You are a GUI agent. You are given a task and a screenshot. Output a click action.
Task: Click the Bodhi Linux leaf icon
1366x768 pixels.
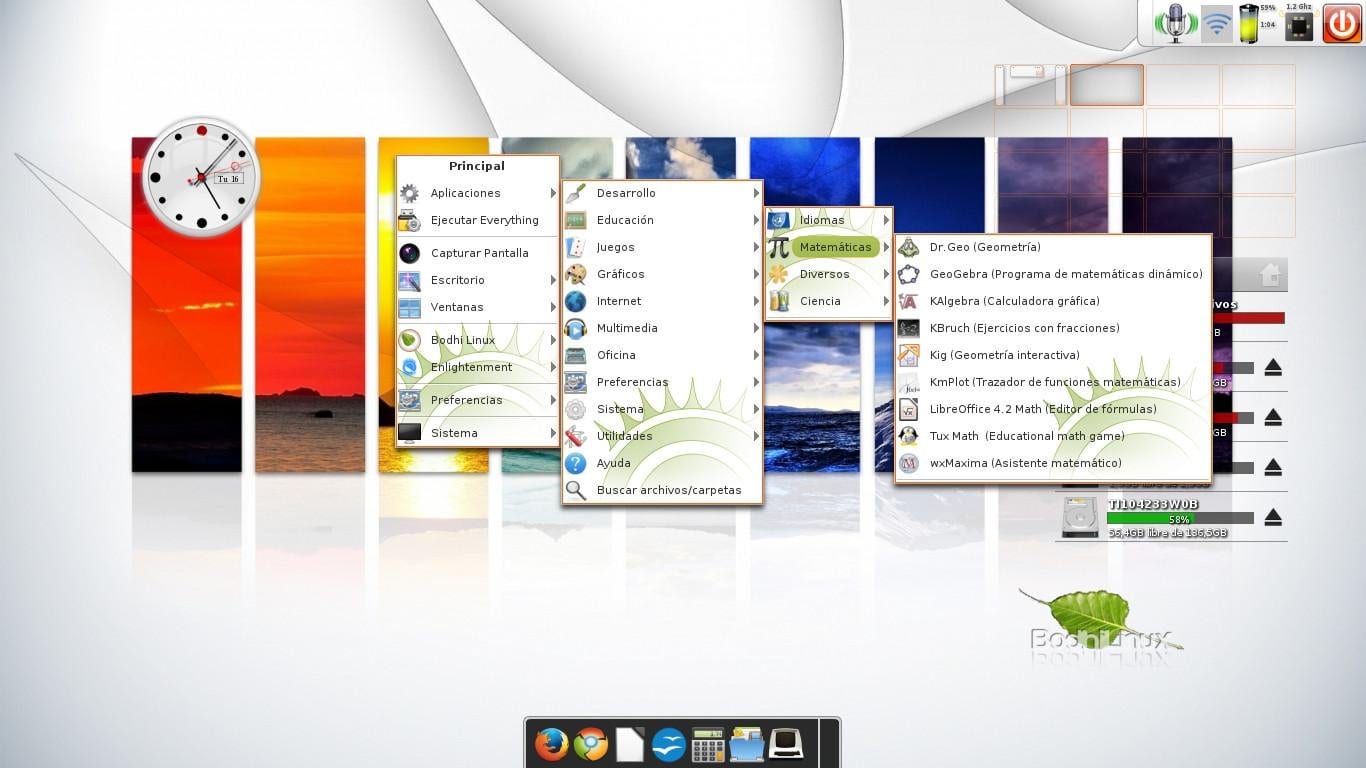click(409, 340)
